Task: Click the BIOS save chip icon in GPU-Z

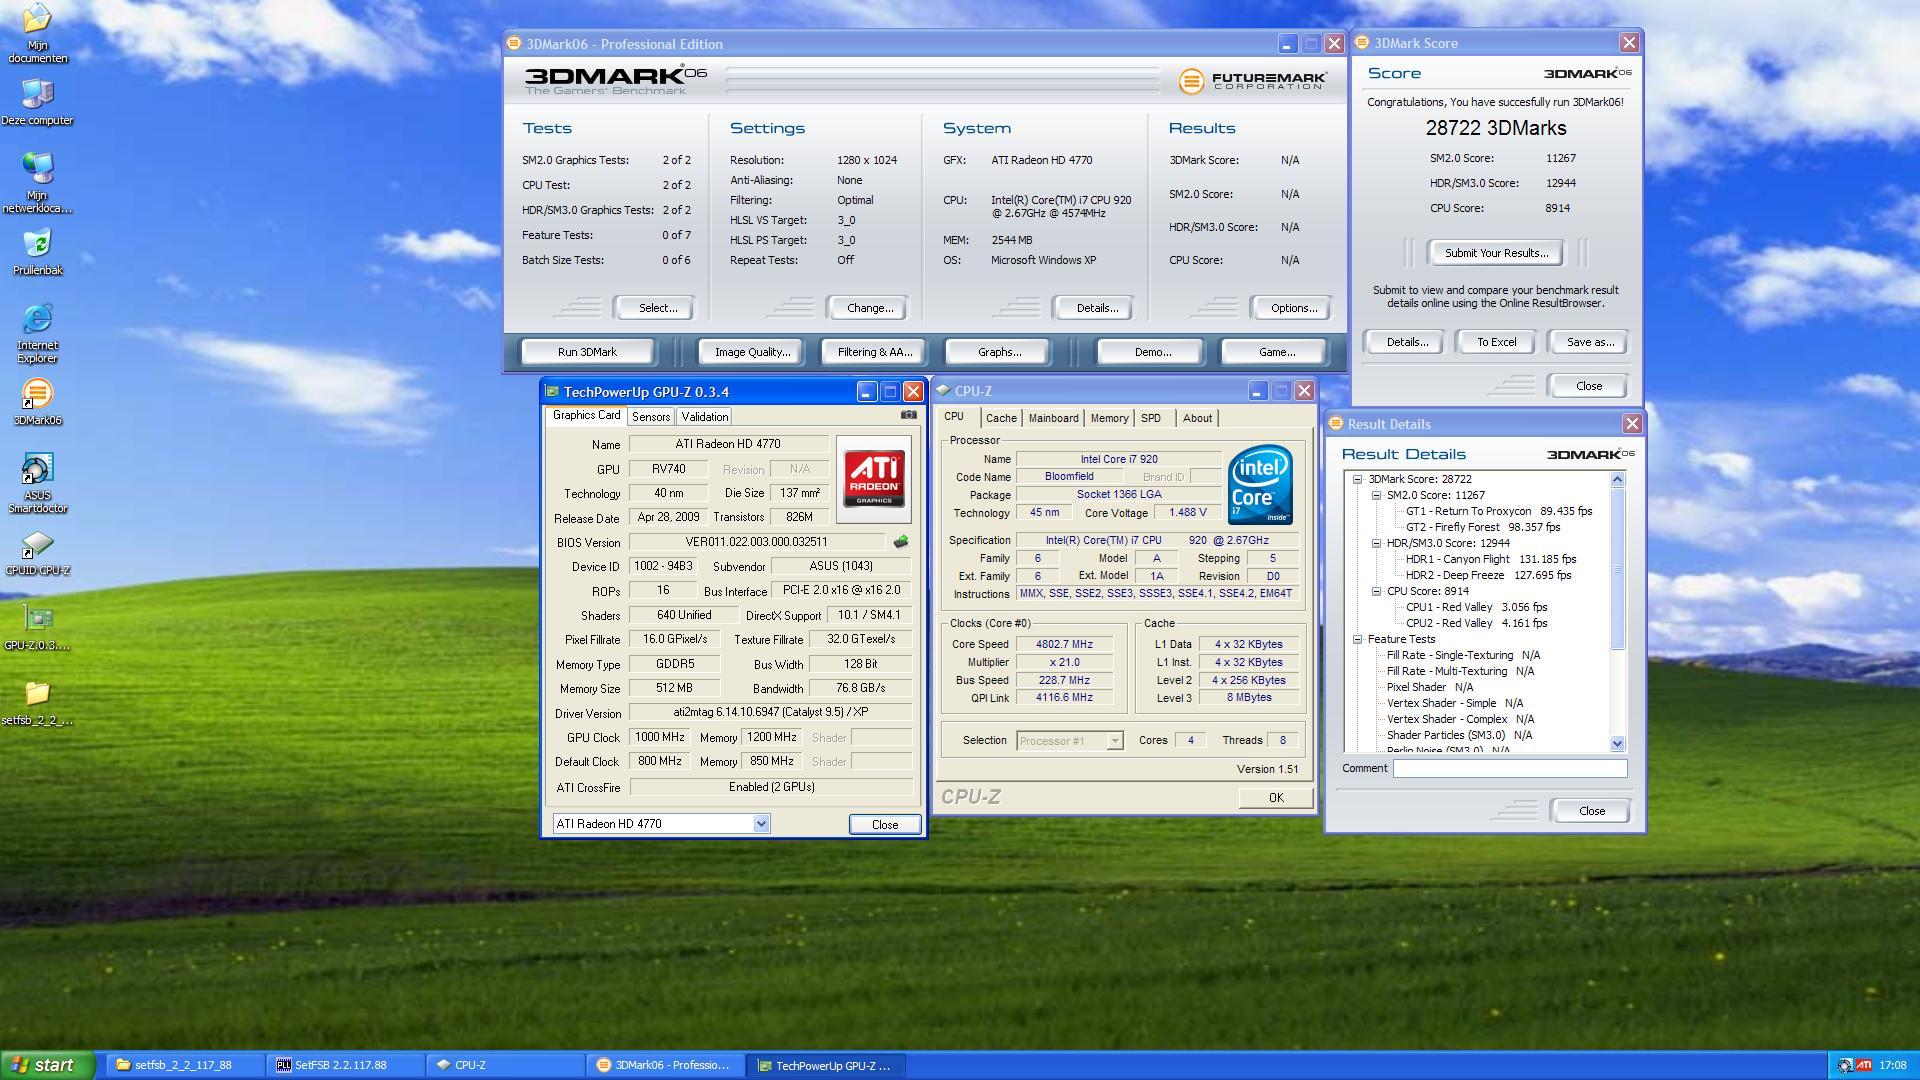Action: tap(901, 542)
